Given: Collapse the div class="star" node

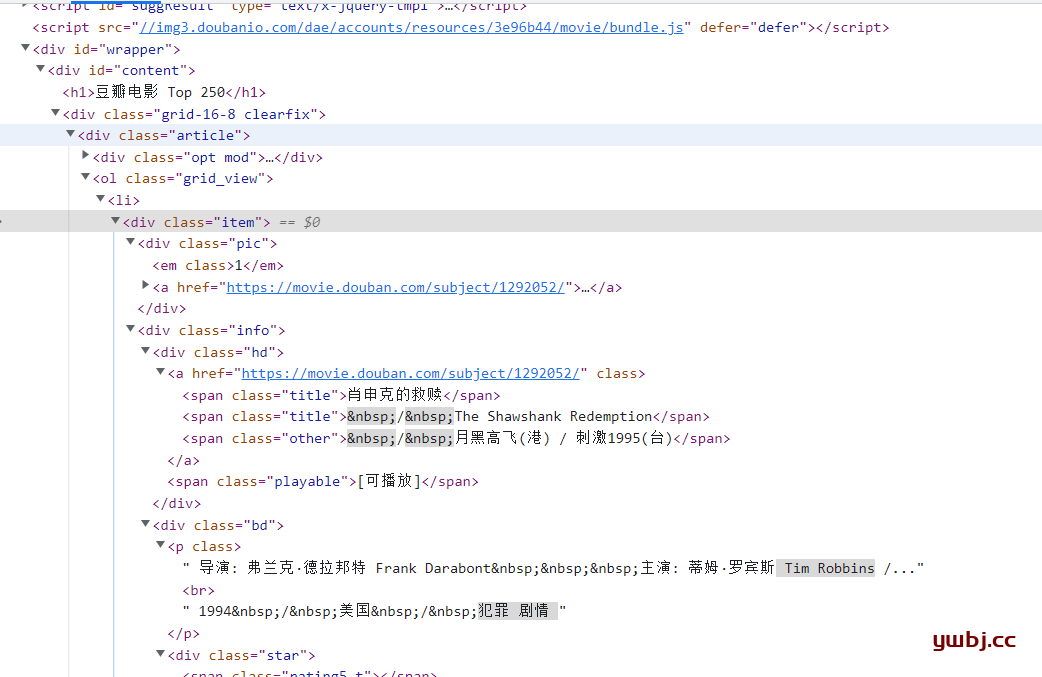Looking at the screenshot, I should point(160,654).
